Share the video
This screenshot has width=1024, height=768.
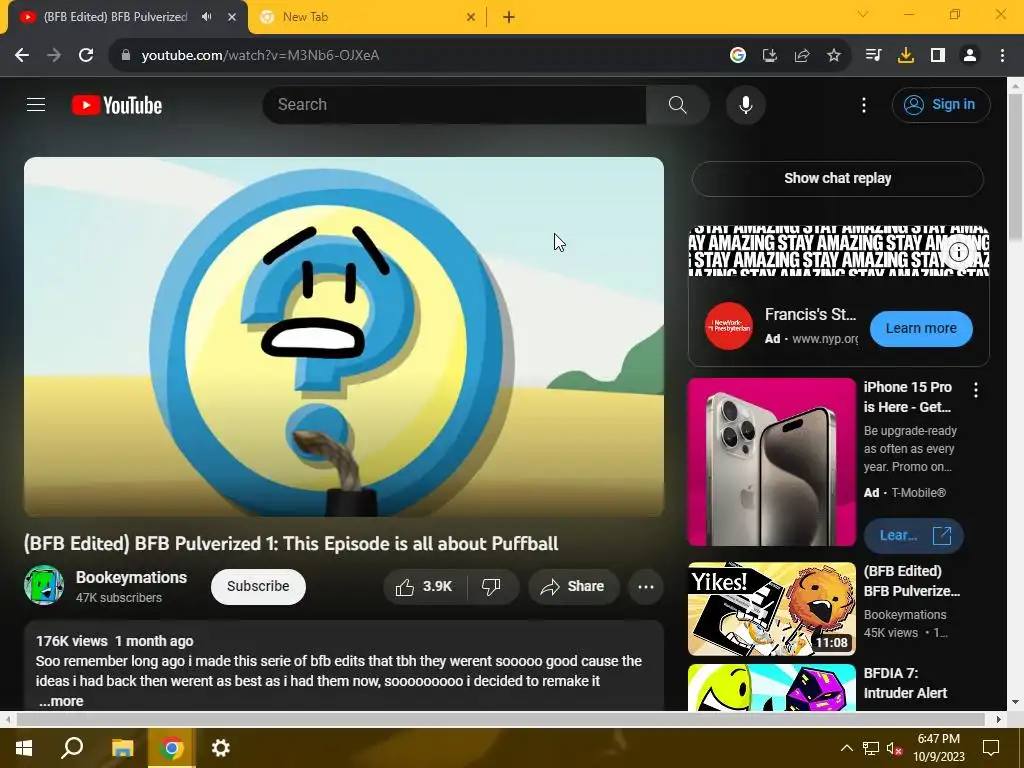click(573, 586)
